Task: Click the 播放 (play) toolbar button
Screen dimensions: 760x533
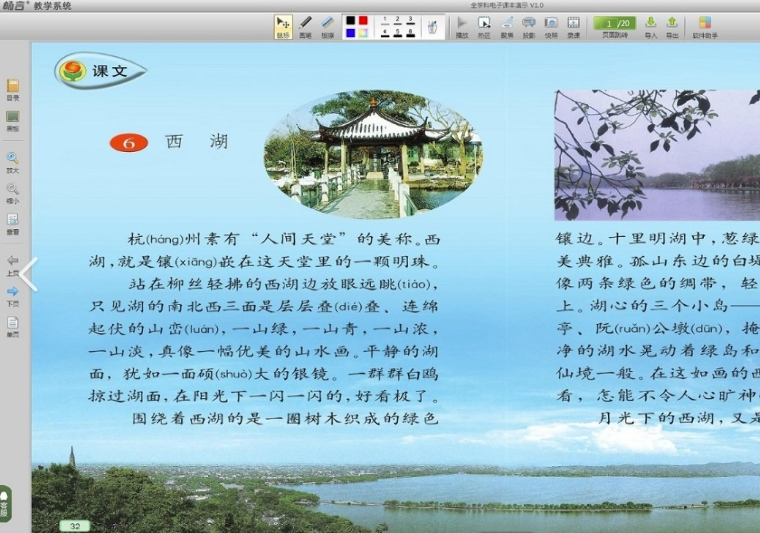Action: point(462,24)
